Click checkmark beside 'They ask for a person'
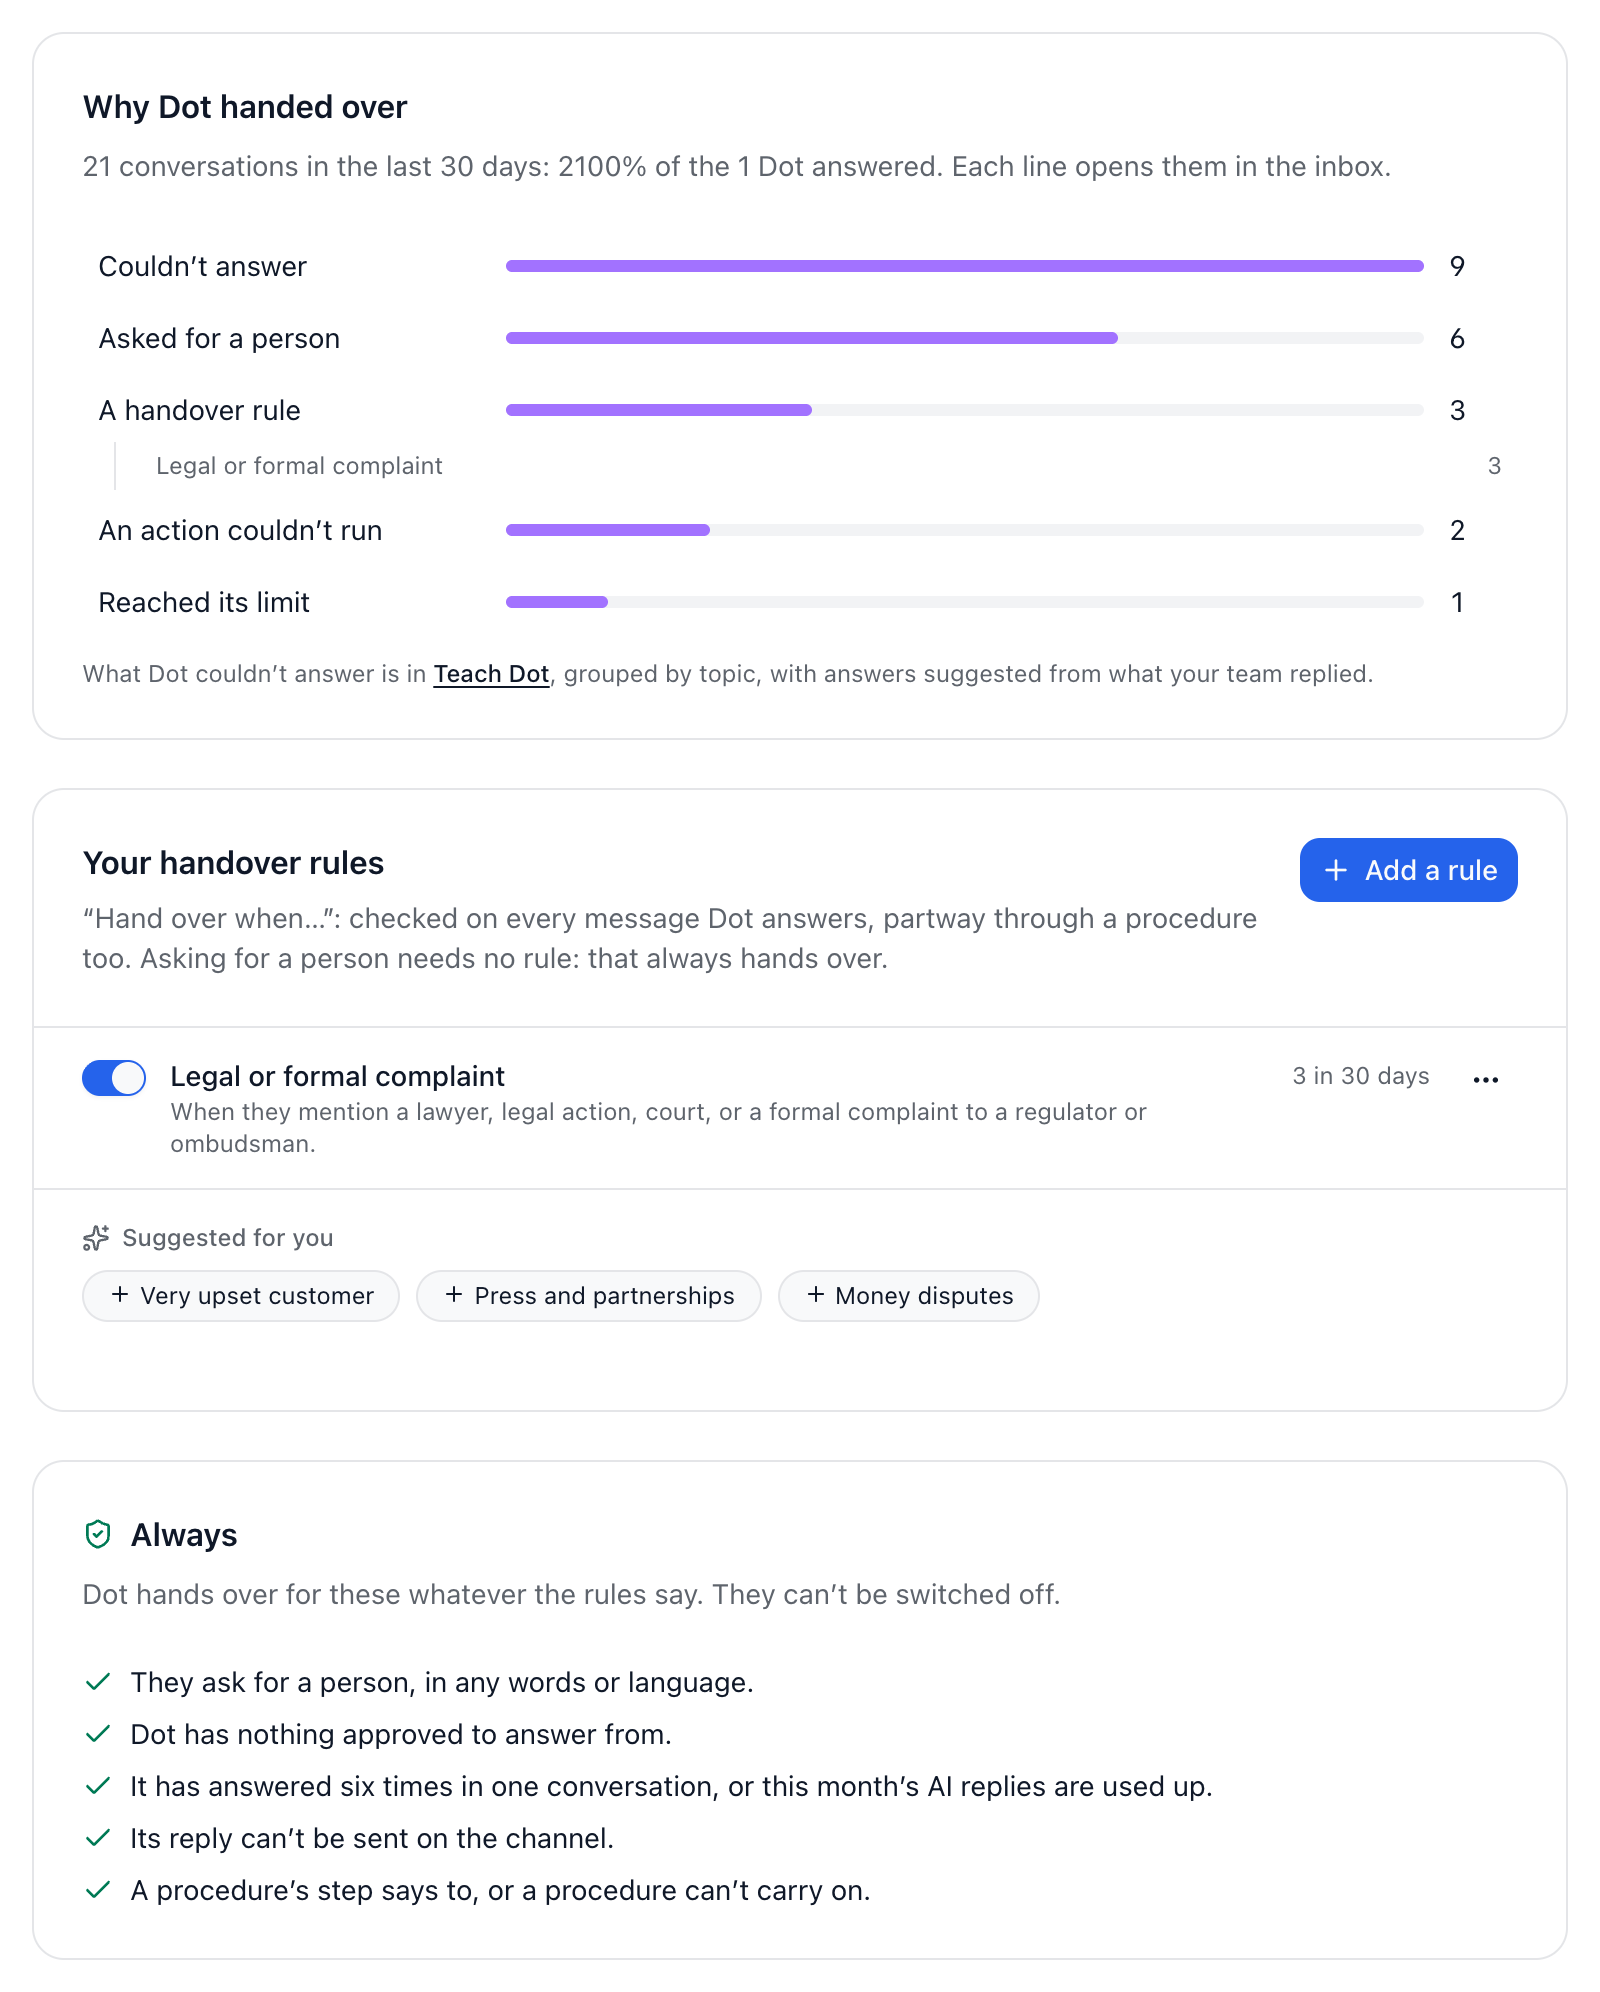 pos(98,1682)
